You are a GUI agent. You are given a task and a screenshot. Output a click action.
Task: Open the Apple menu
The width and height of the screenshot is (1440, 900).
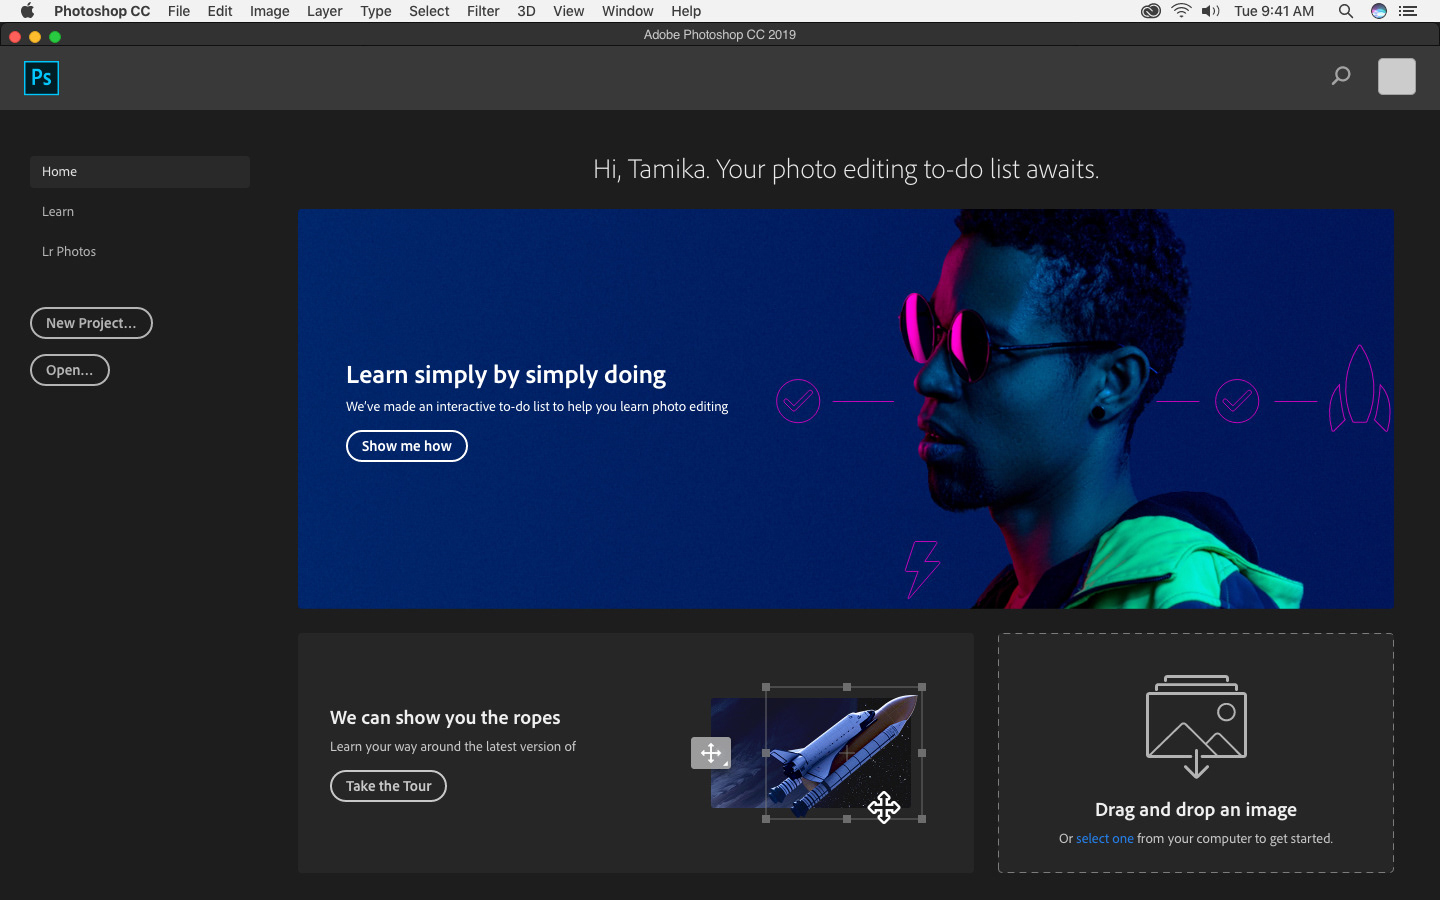(27, 11)
